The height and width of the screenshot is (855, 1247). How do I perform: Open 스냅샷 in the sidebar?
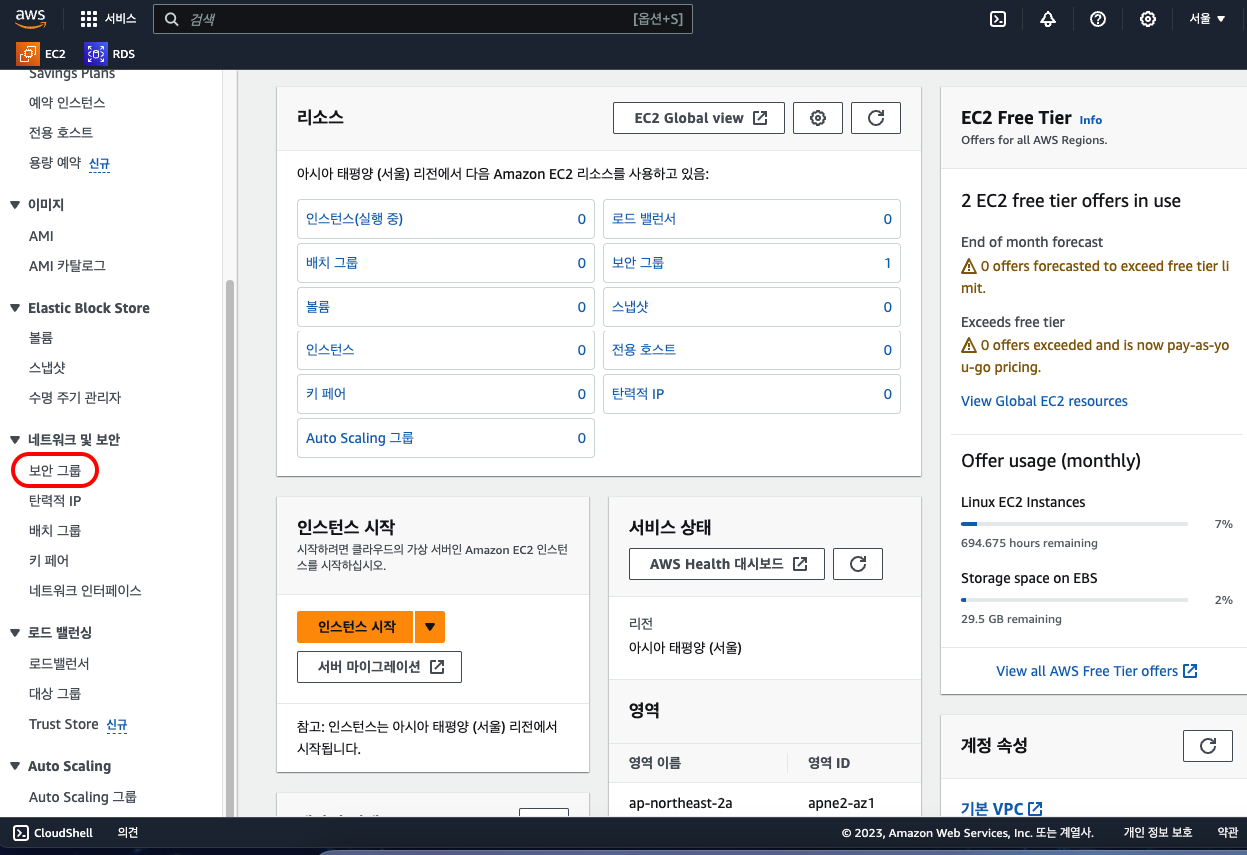tap(47, 368)
